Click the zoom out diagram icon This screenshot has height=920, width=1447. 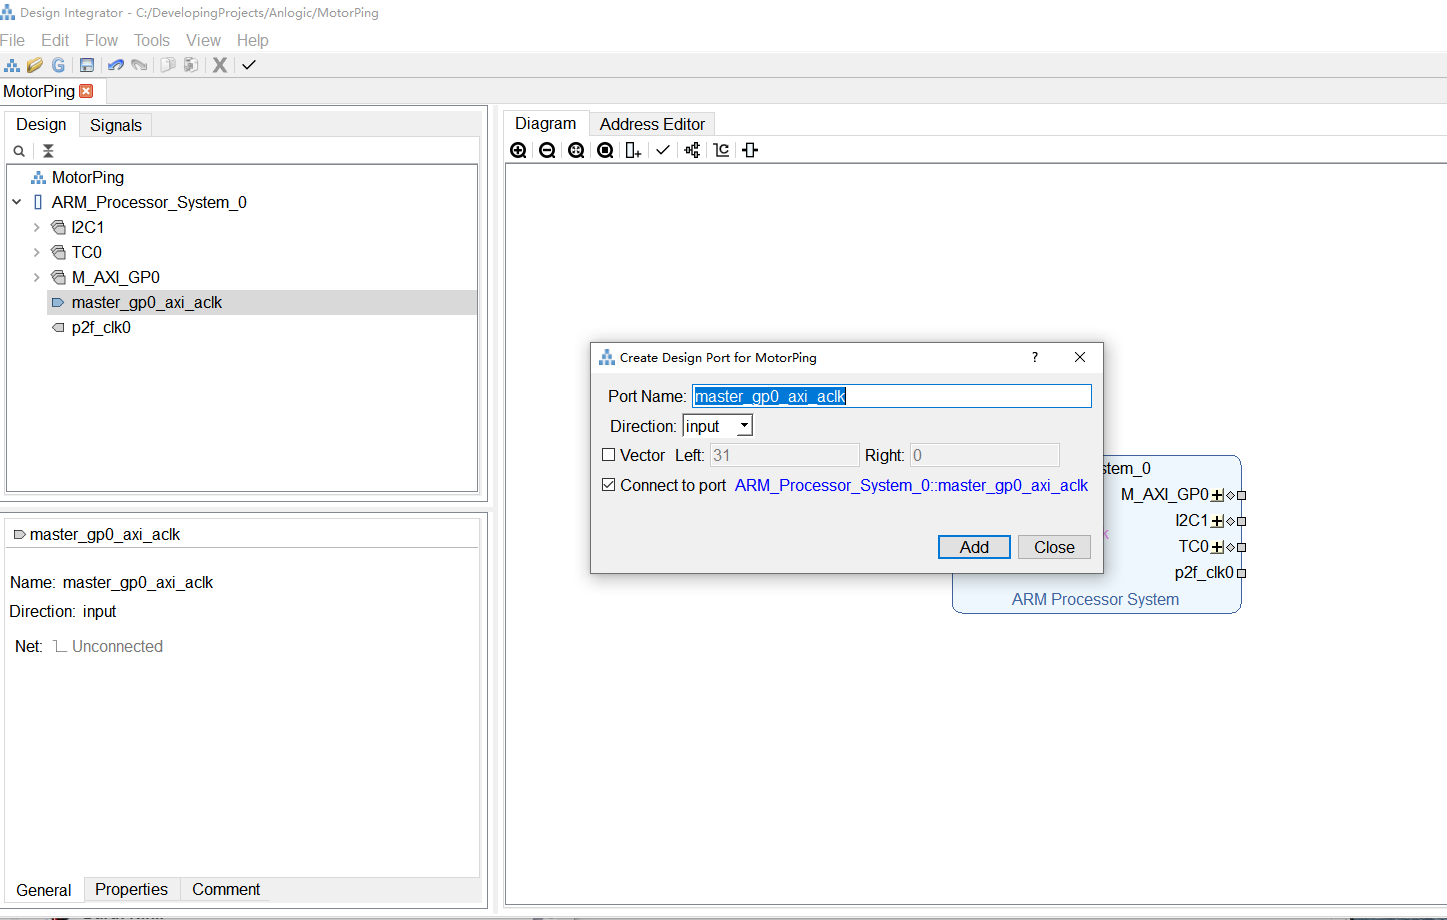[x=547, y=150]
